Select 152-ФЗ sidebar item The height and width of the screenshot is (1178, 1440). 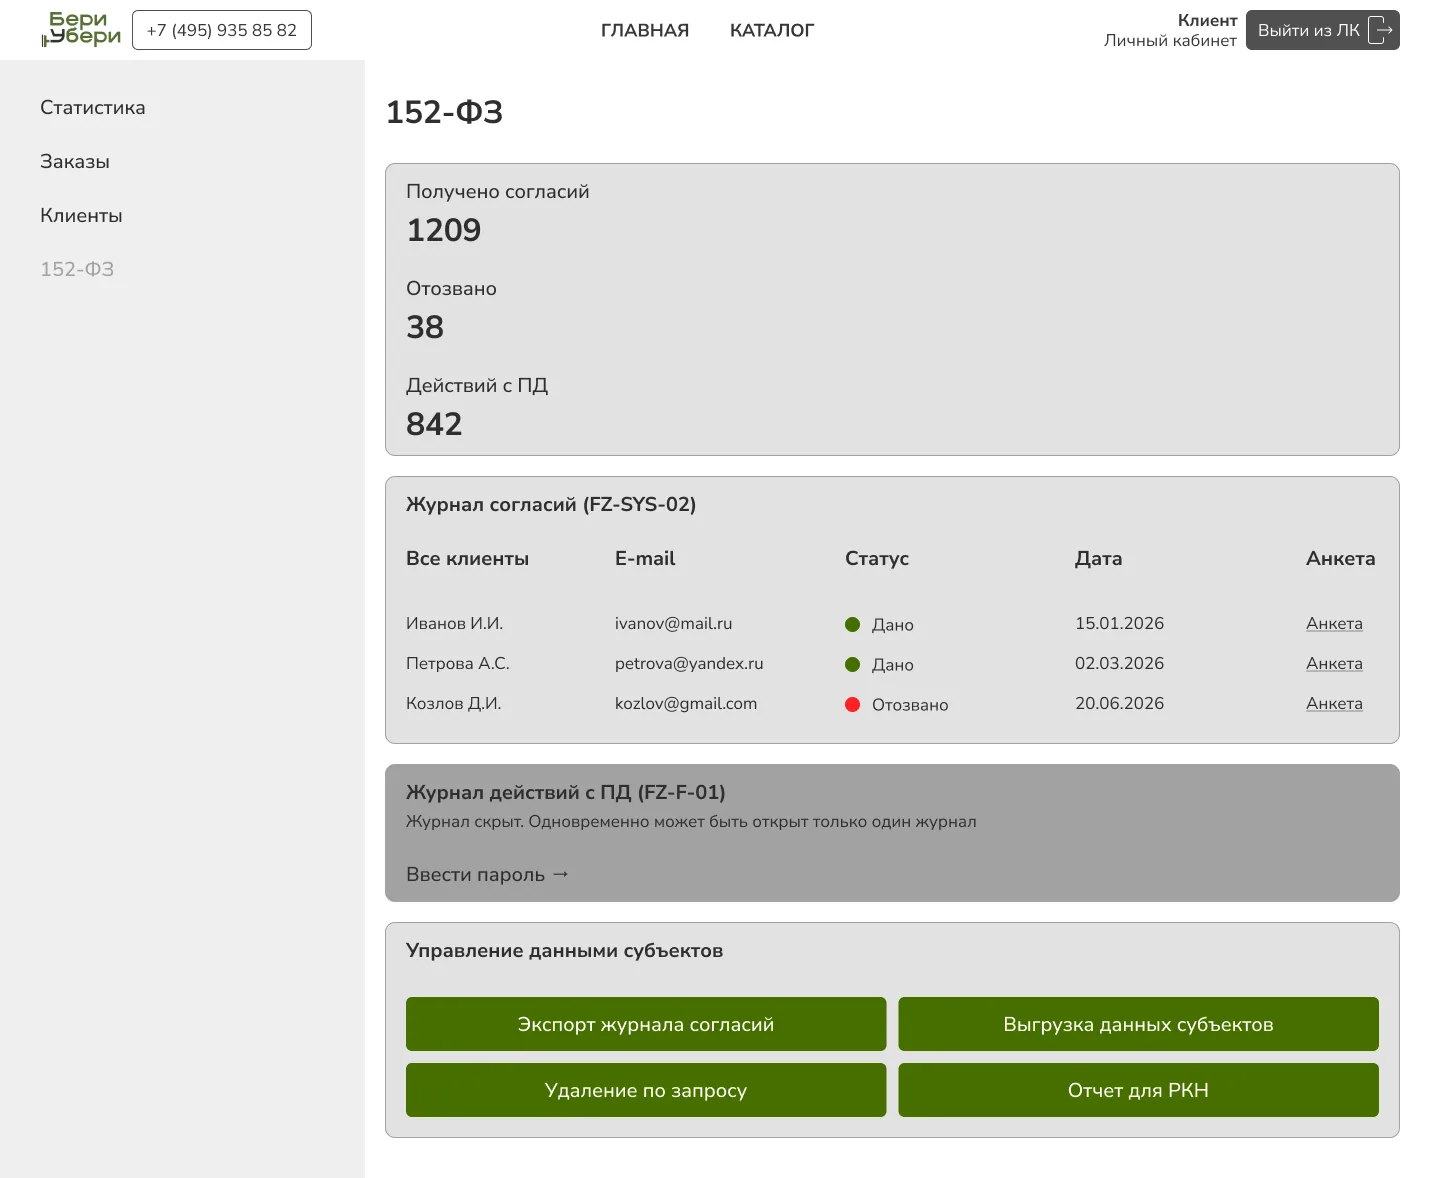[77, 269]
